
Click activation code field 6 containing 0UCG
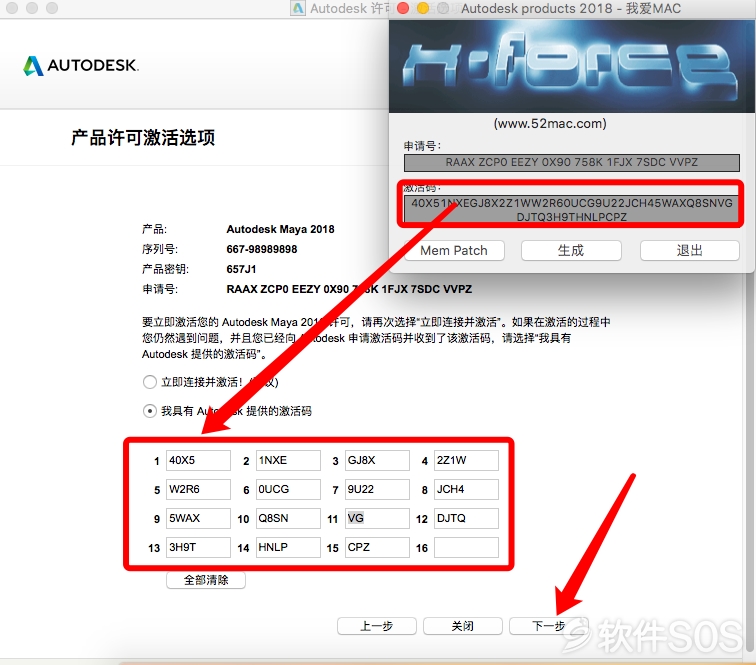point(288,489)
